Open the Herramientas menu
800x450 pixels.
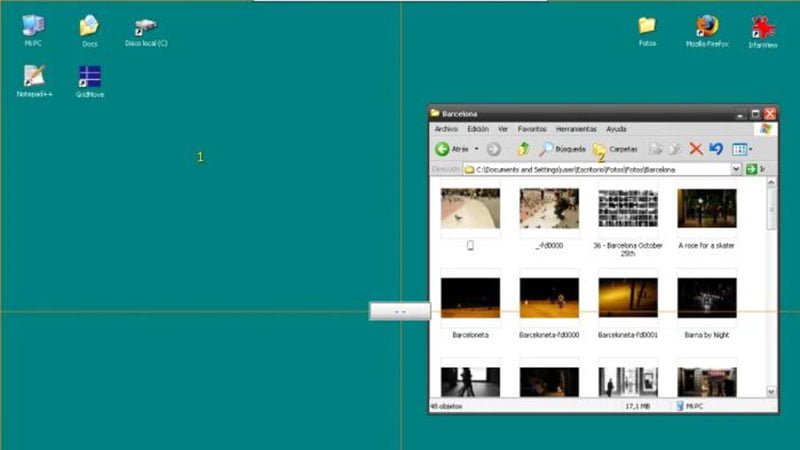click(576, 129)
